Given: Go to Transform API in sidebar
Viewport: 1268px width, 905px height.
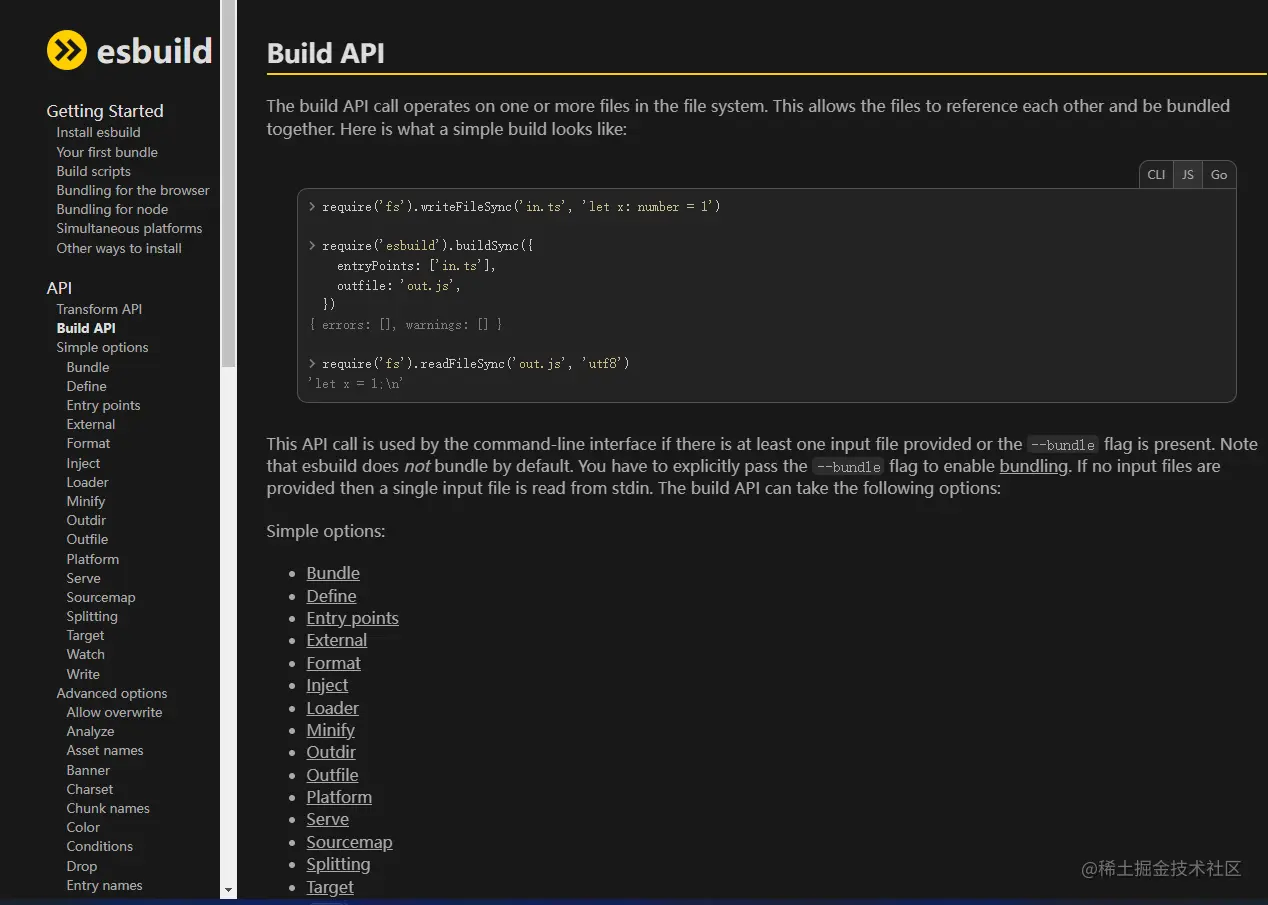Looking at the screenshot, I should tap(99, 309).
